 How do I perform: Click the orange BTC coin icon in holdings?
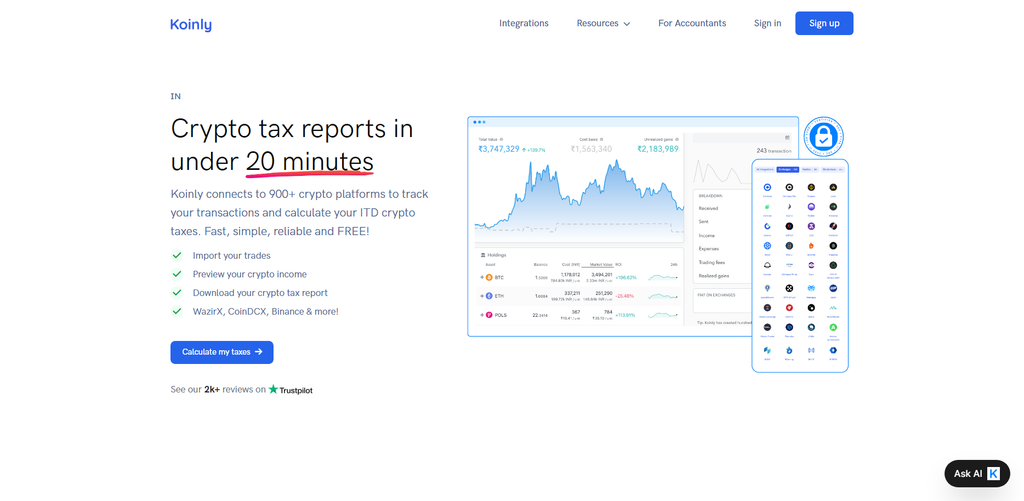tap(489, 278)
